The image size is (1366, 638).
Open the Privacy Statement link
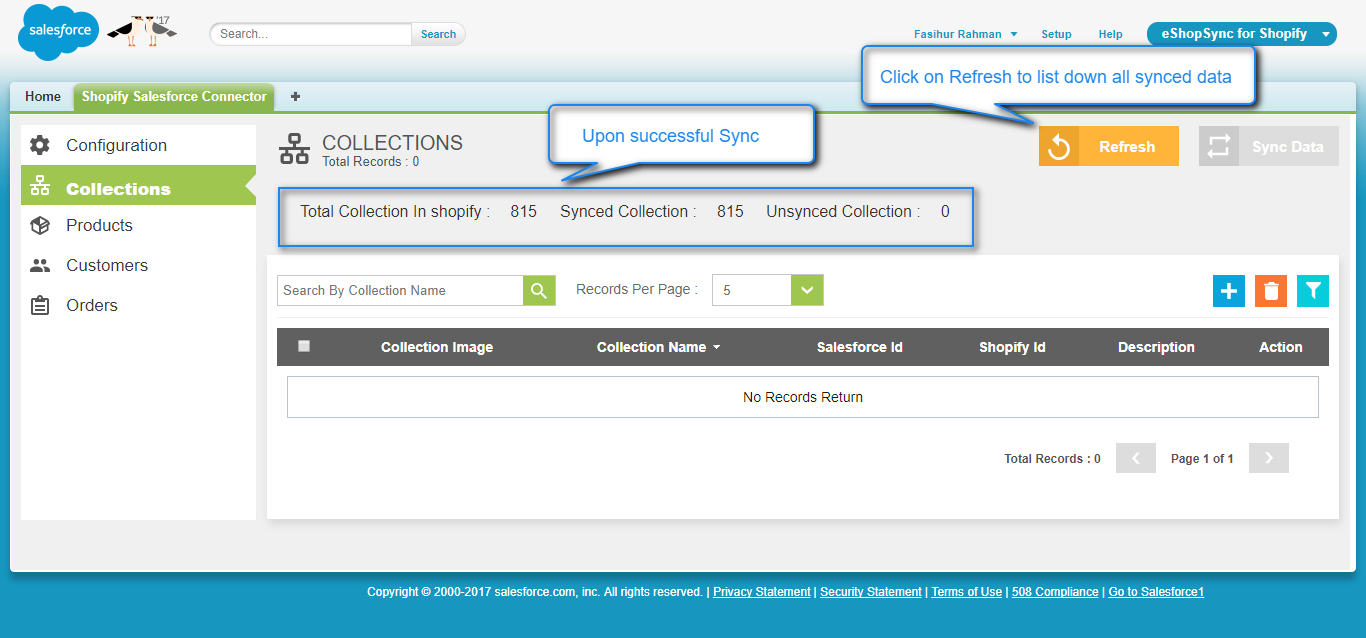pyautogui.click(x=761, y=592)
